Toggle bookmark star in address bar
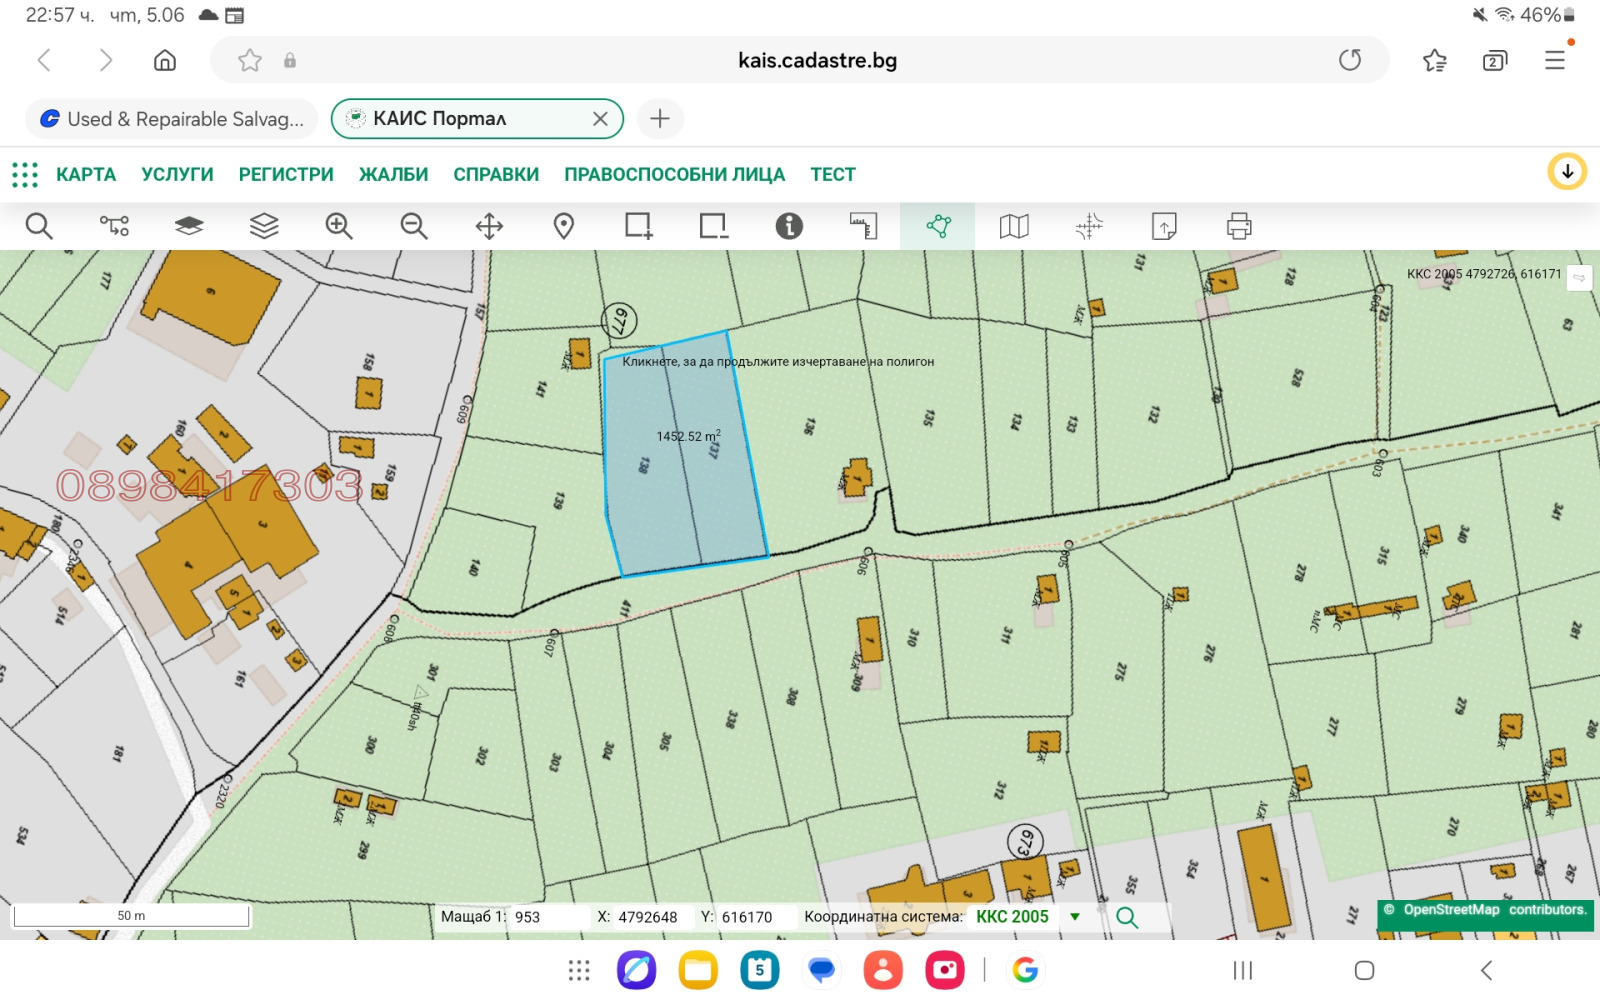The width and height of the screenshot is (1600, 1000). (x=250, y=61)
